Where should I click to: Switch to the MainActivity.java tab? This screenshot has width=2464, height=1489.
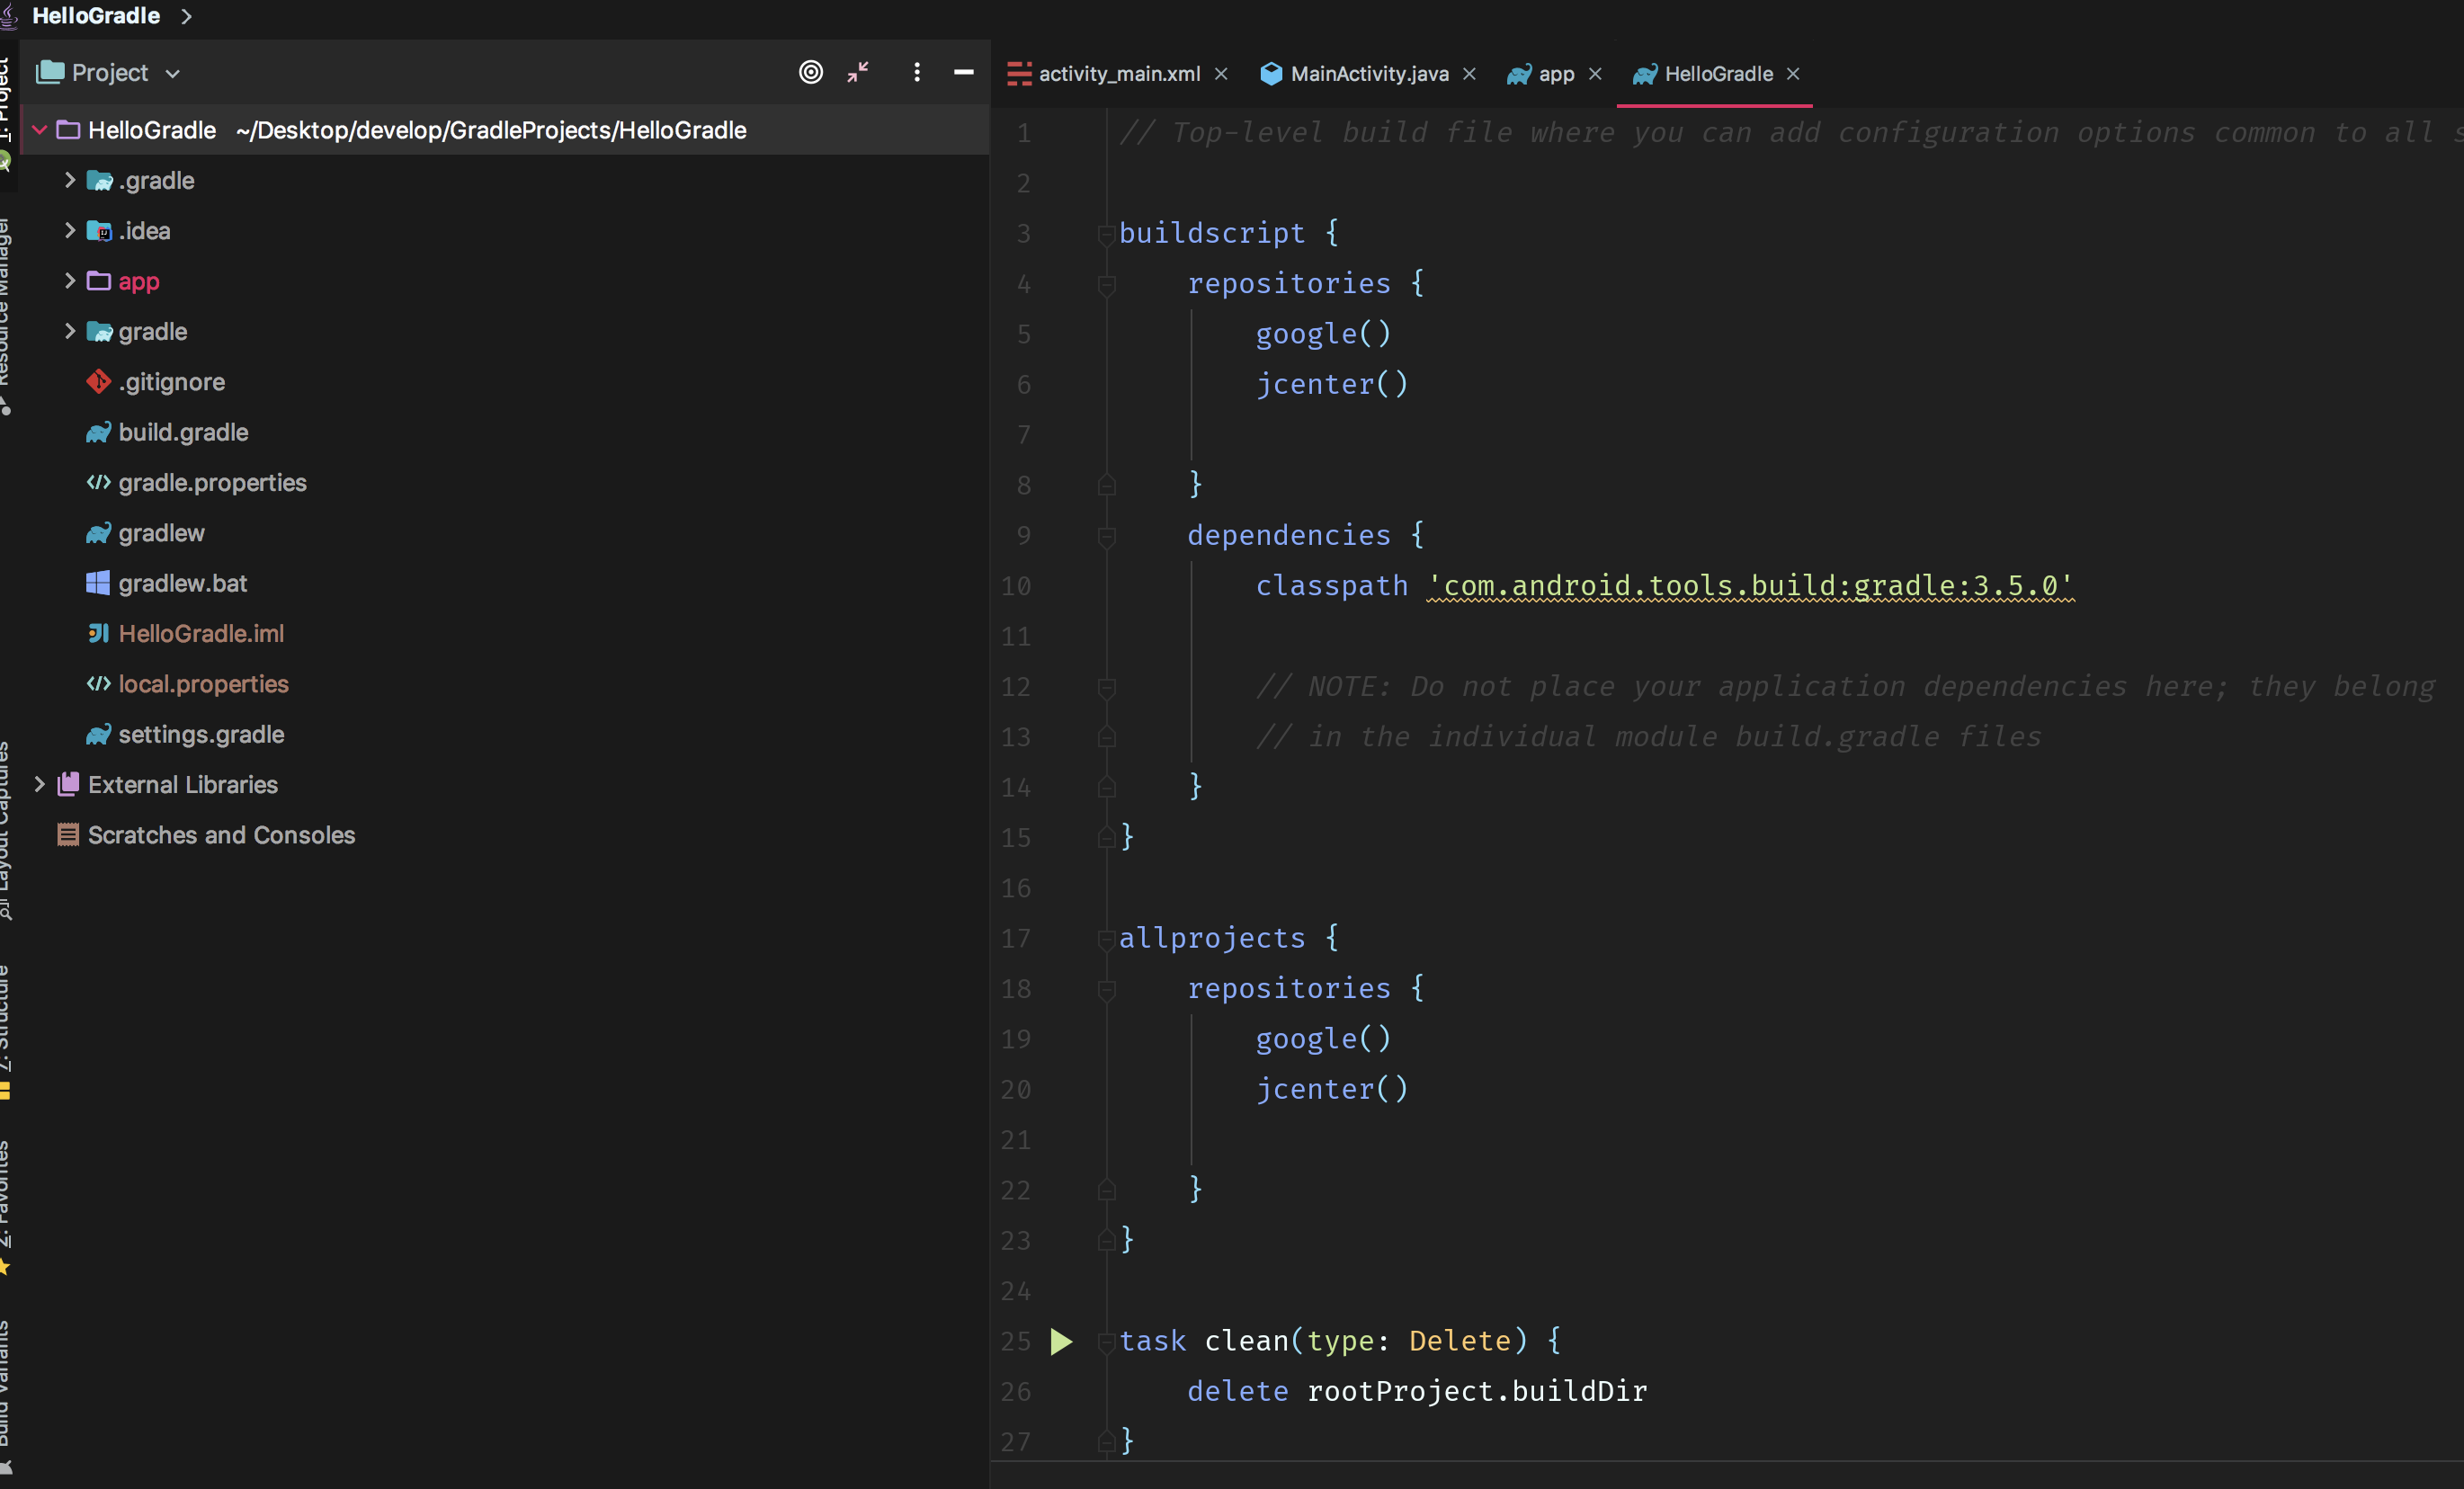point(1367,74)
